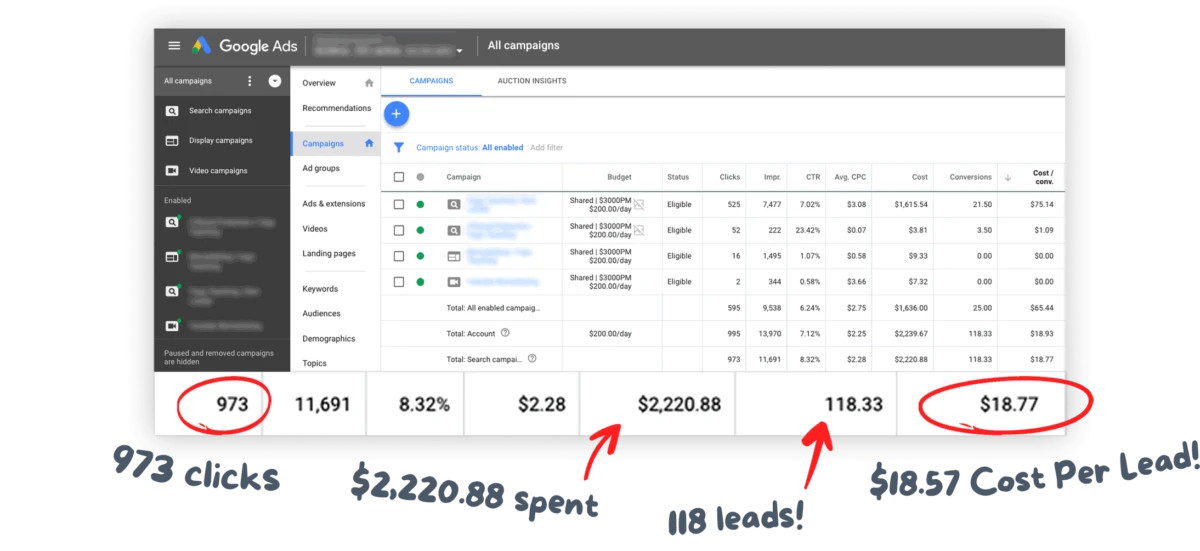This screenshot has height=551, width=1200.
Task: Select the Video campaigns icon in the sidebar
Action: point(172,171)
